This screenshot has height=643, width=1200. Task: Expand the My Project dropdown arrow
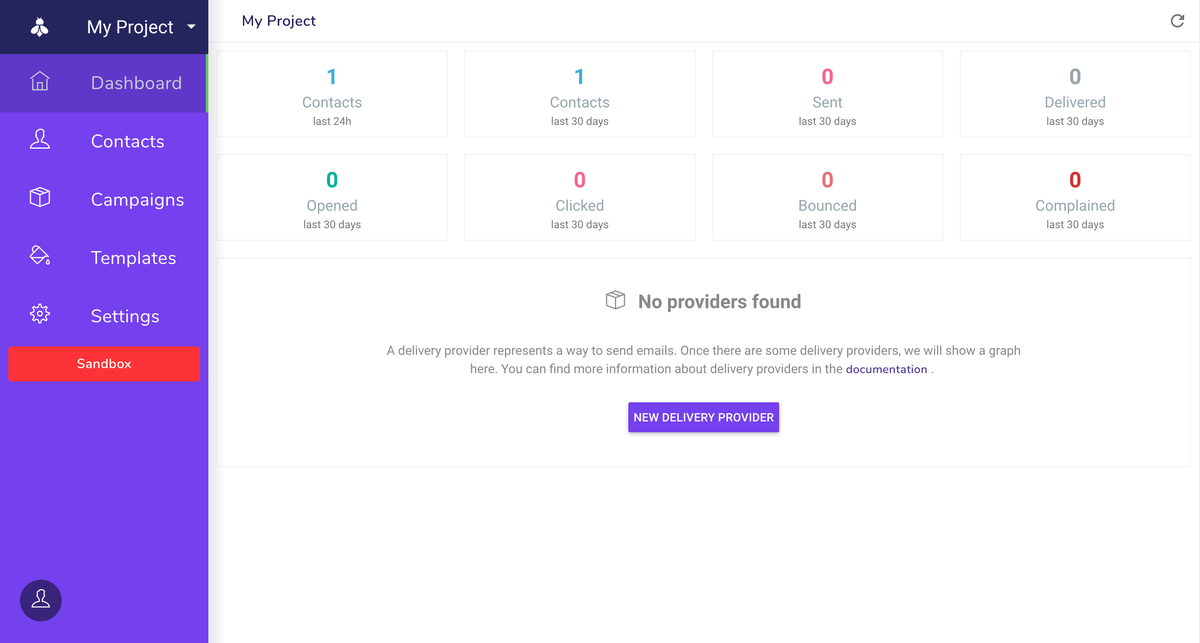191,27
